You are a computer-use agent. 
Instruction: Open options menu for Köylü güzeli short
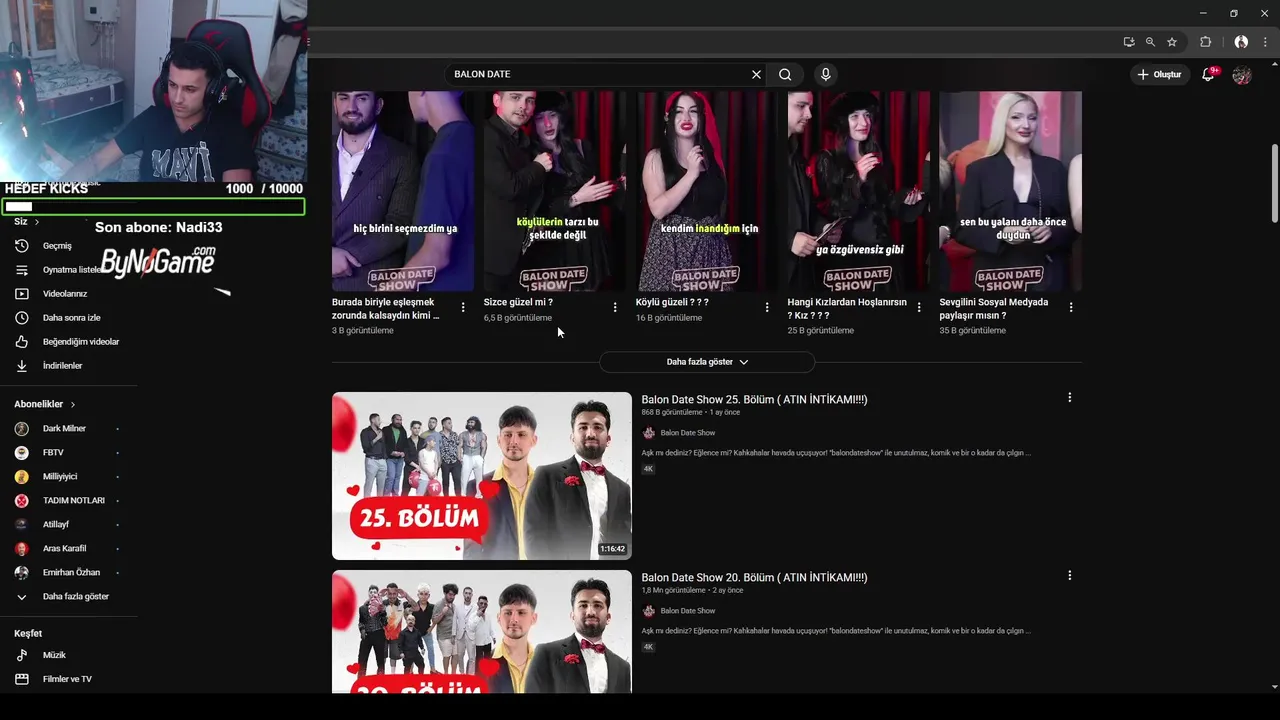[x=767, y=308]
